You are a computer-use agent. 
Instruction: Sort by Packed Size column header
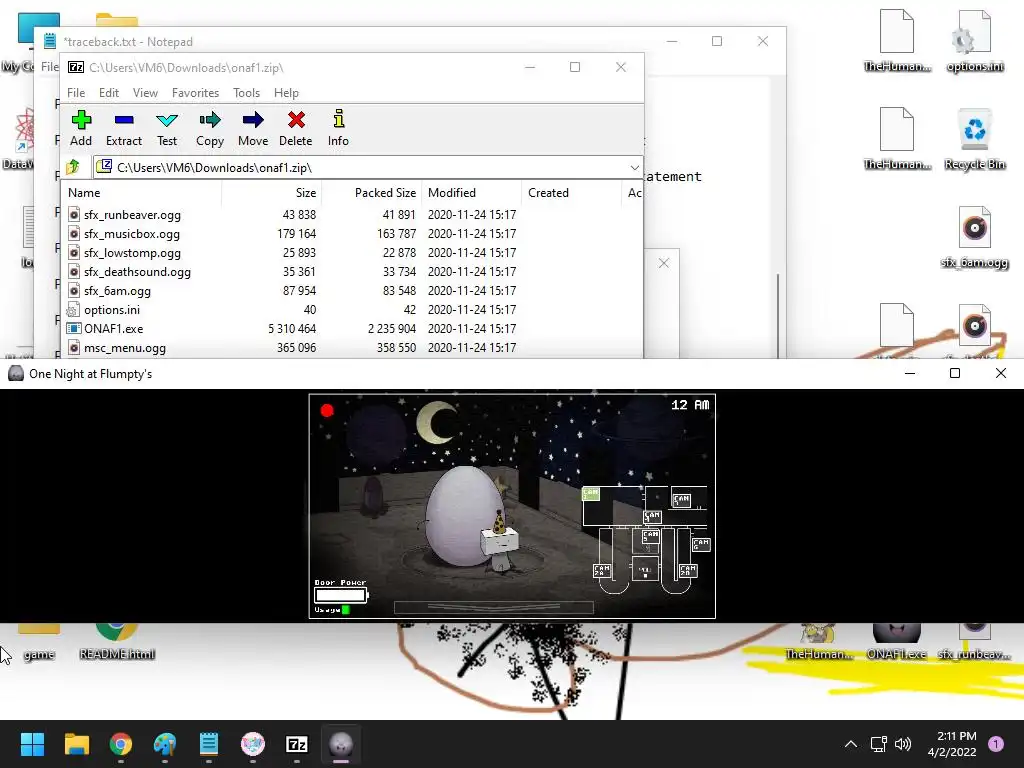(x=372, y=193)
